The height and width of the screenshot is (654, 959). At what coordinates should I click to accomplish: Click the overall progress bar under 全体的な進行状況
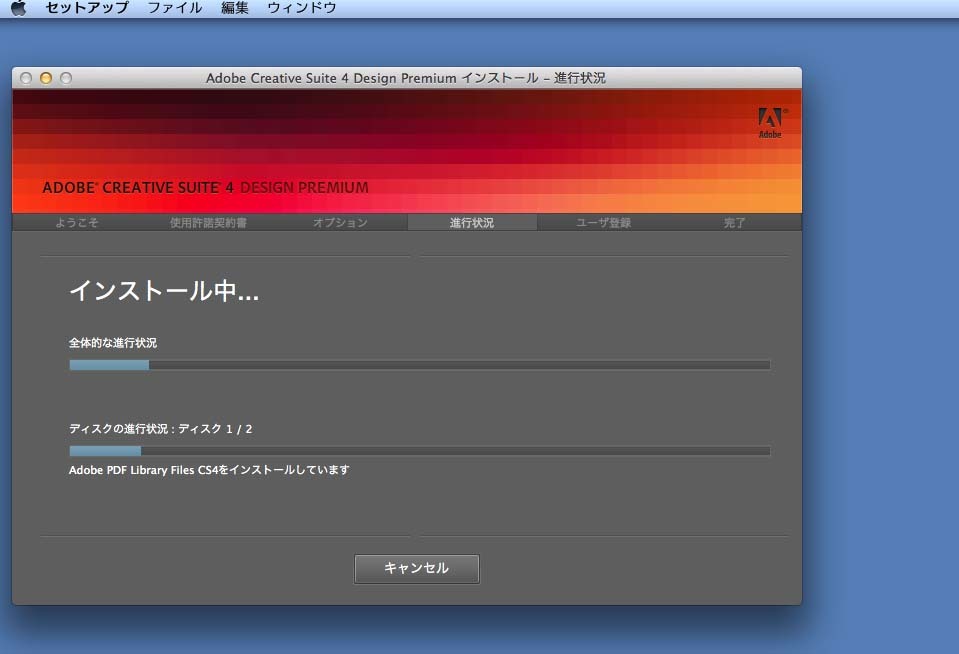(x=420, y=365)
